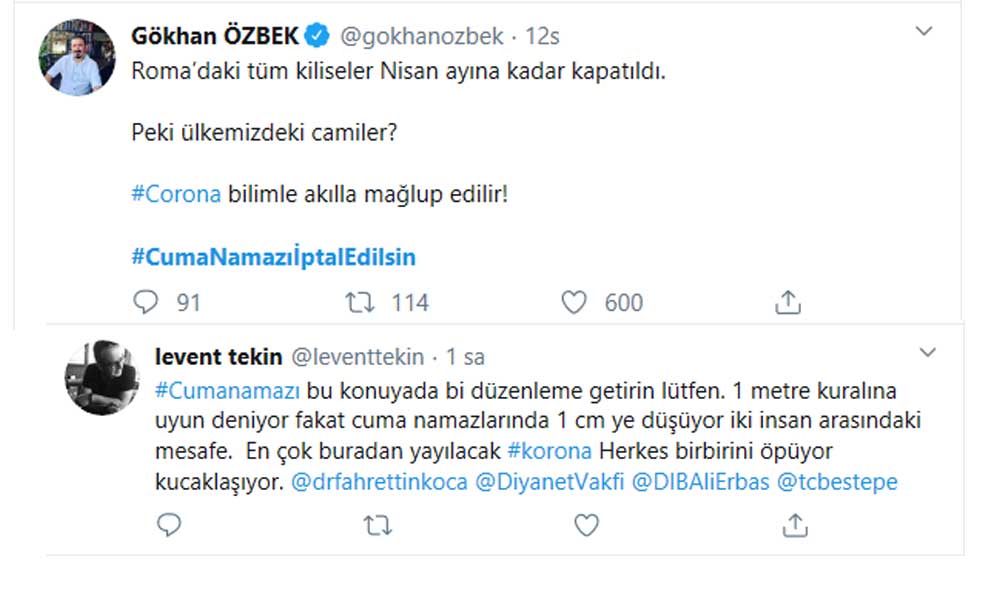Expand more options on Gökhan ÖZBEK's tweet
The width and height of the screenshot is (1000, 600).
[x=925, y=33]
